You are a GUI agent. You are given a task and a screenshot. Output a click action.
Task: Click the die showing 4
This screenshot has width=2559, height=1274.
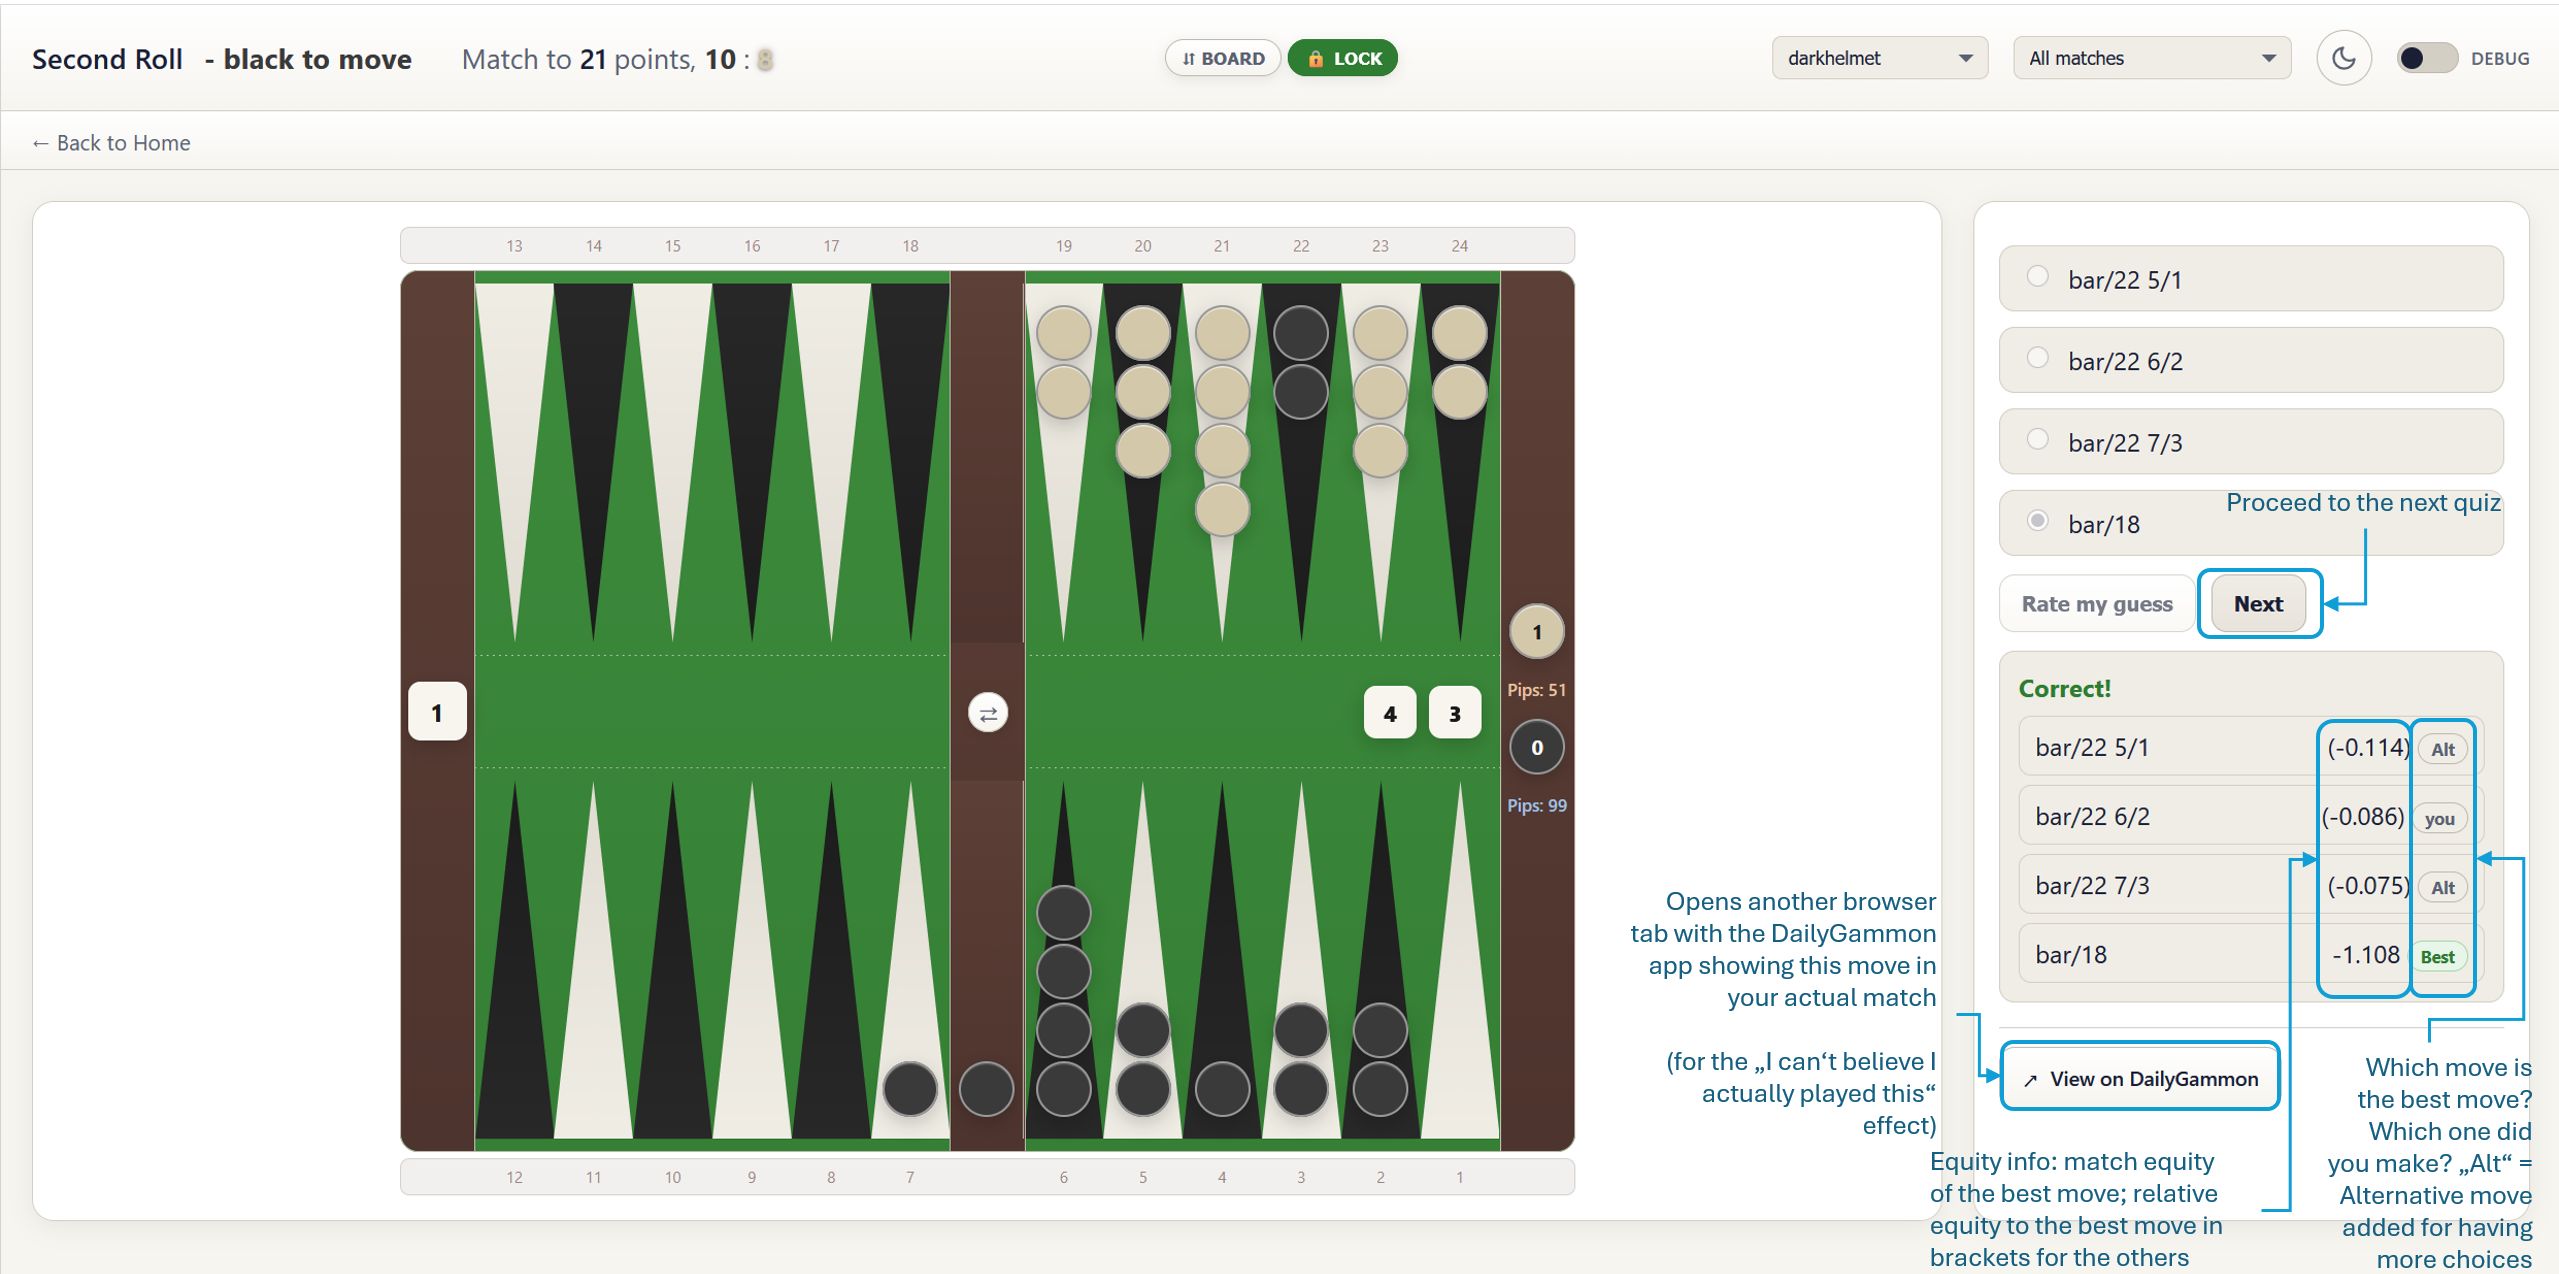[1389, 713]
